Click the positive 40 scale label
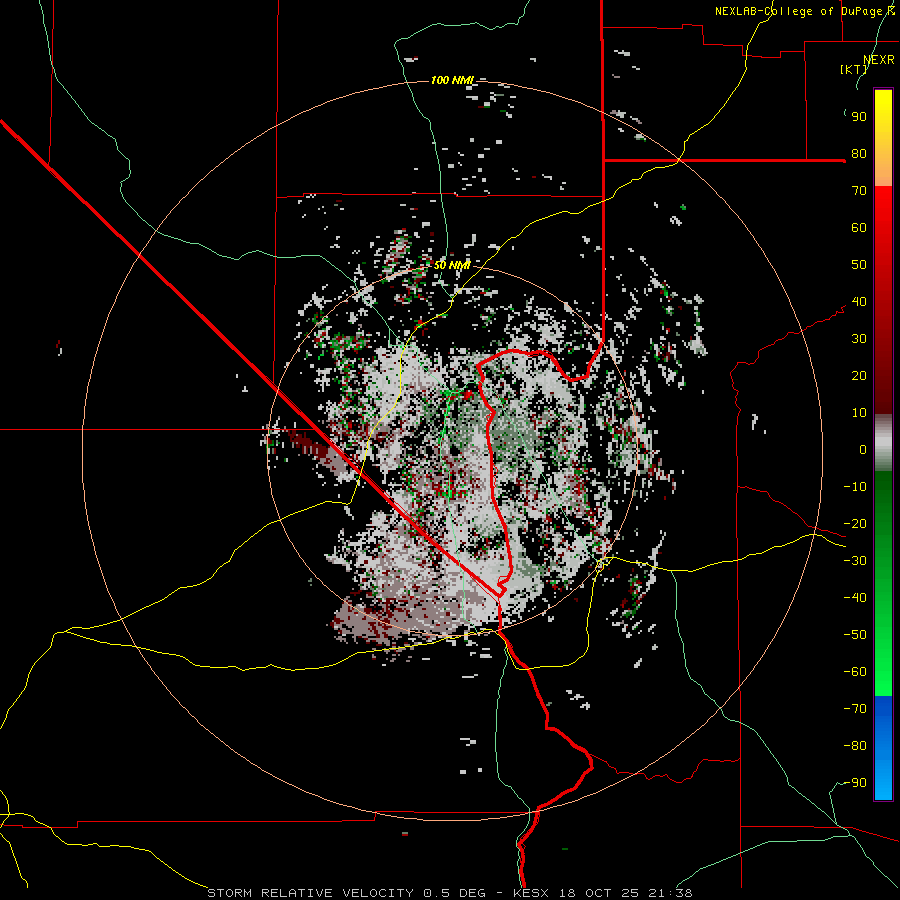Image resolution: width=900 pixels, height=900 pixels. tap(859, 302)
